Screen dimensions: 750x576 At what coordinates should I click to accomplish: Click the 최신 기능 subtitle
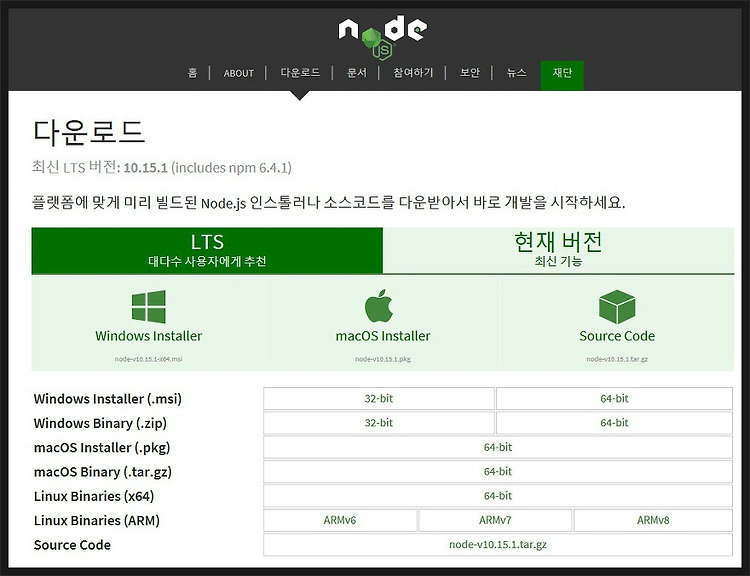(x=558, y=261)
